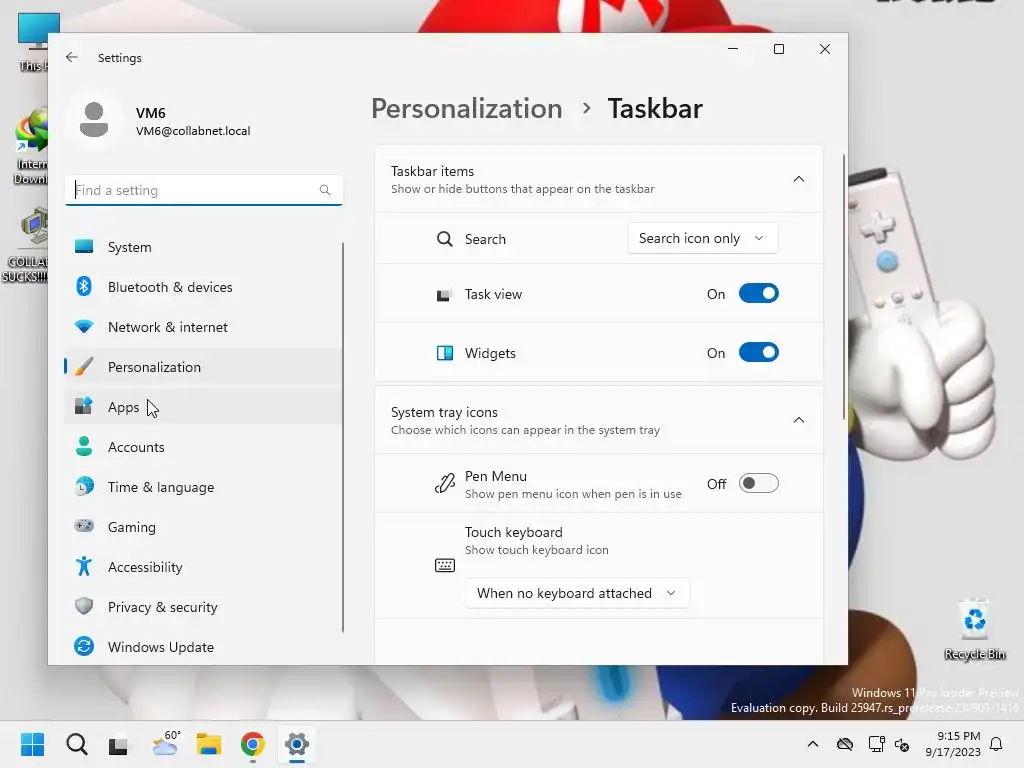Image resolution: width=1024 pixels, height=768 pixels.
Task: Select Personalization in sidebar
Action: [x=204, y=367]
